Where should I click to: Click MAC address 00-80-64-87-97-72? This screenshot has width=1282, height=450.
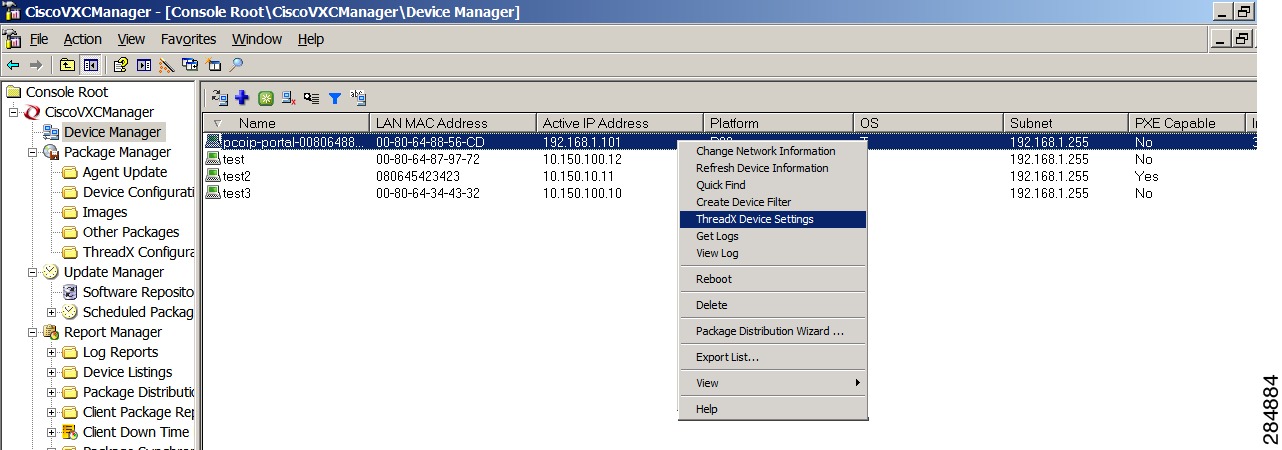428,159
